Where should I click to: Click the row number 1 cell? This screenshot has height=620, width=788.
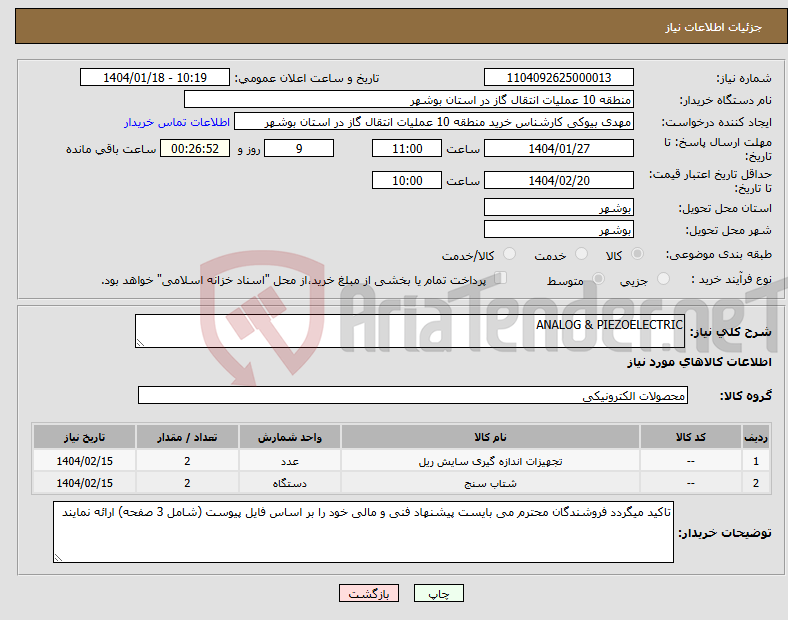756,461
